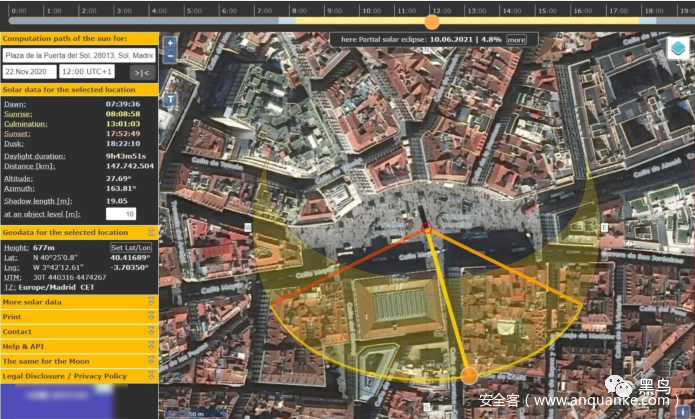Click the Dawn: label link
Viewport: 695px width, 419px height.
point(15,104)
